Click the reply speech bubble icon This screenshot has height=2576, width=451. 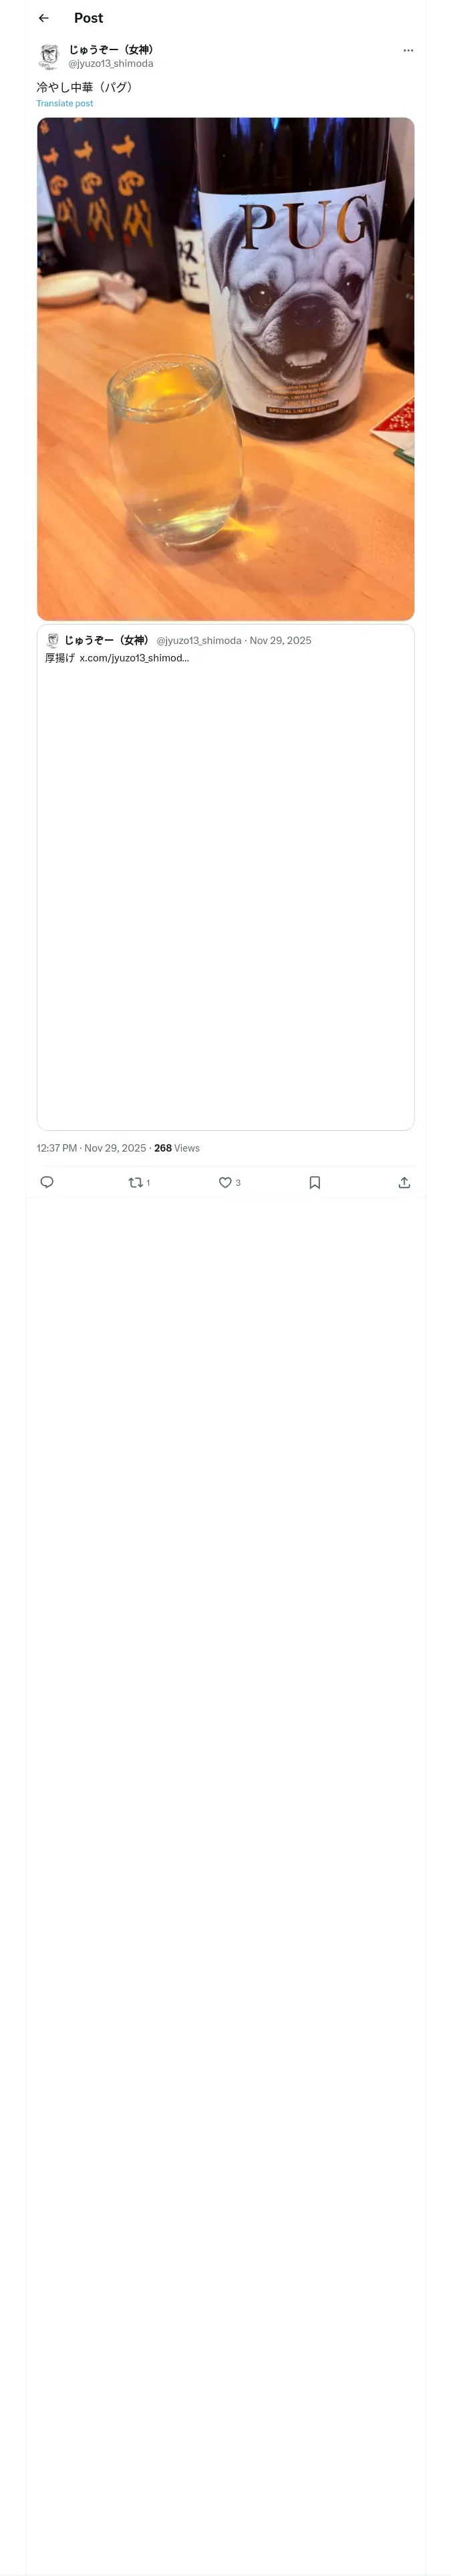pos(47,1182)
